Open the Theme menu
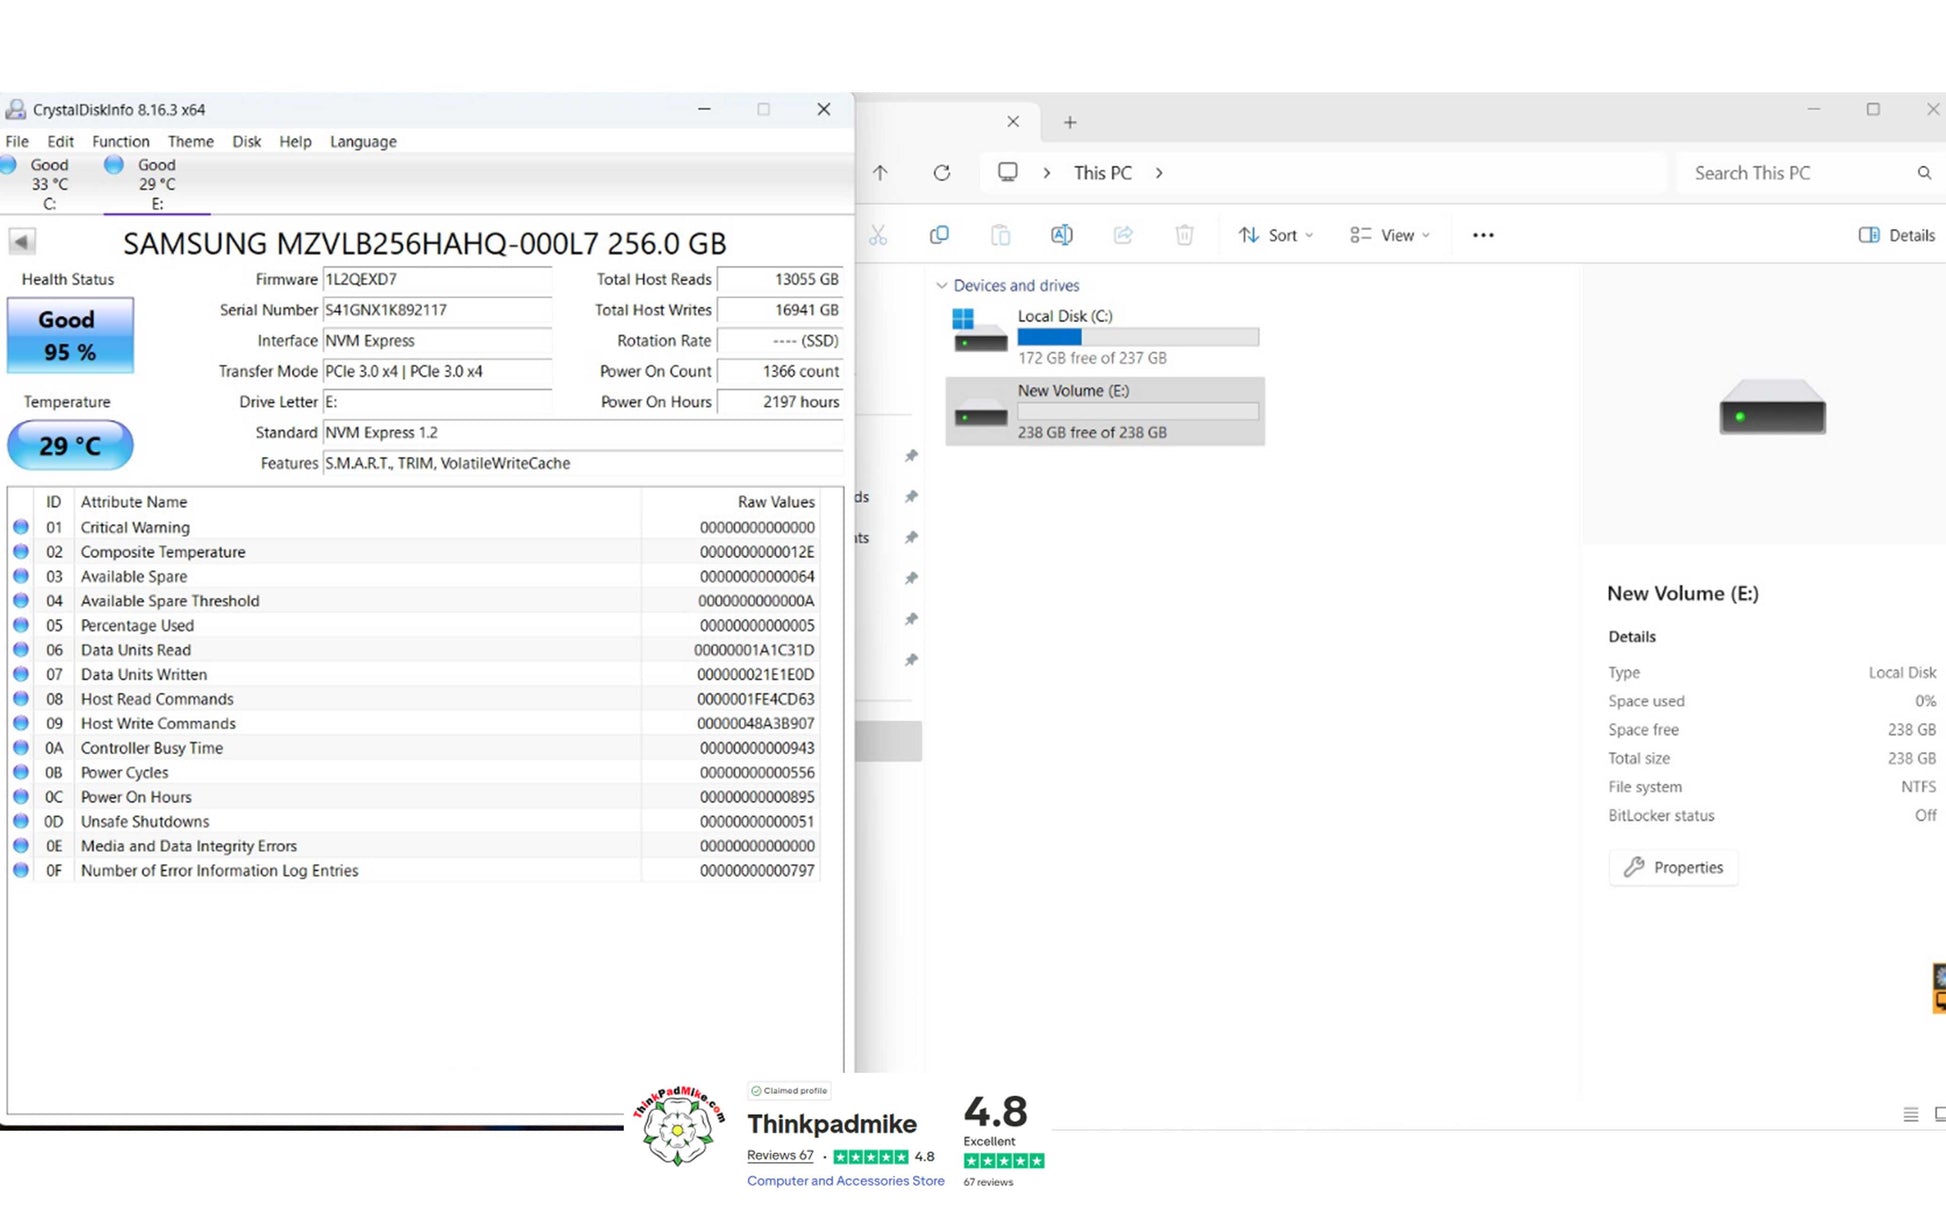 click(x=190, y=142)
